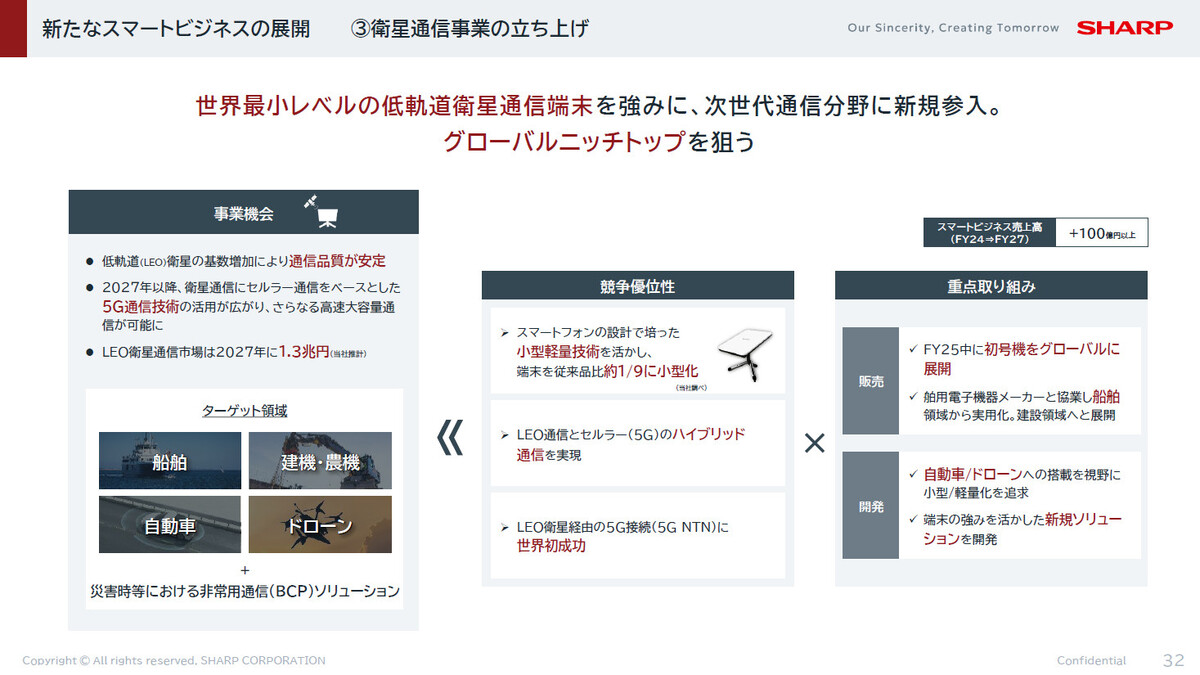Select the 建機・農機 target area image
Viewport: 1200px width, 675px height.
[320, 461]
